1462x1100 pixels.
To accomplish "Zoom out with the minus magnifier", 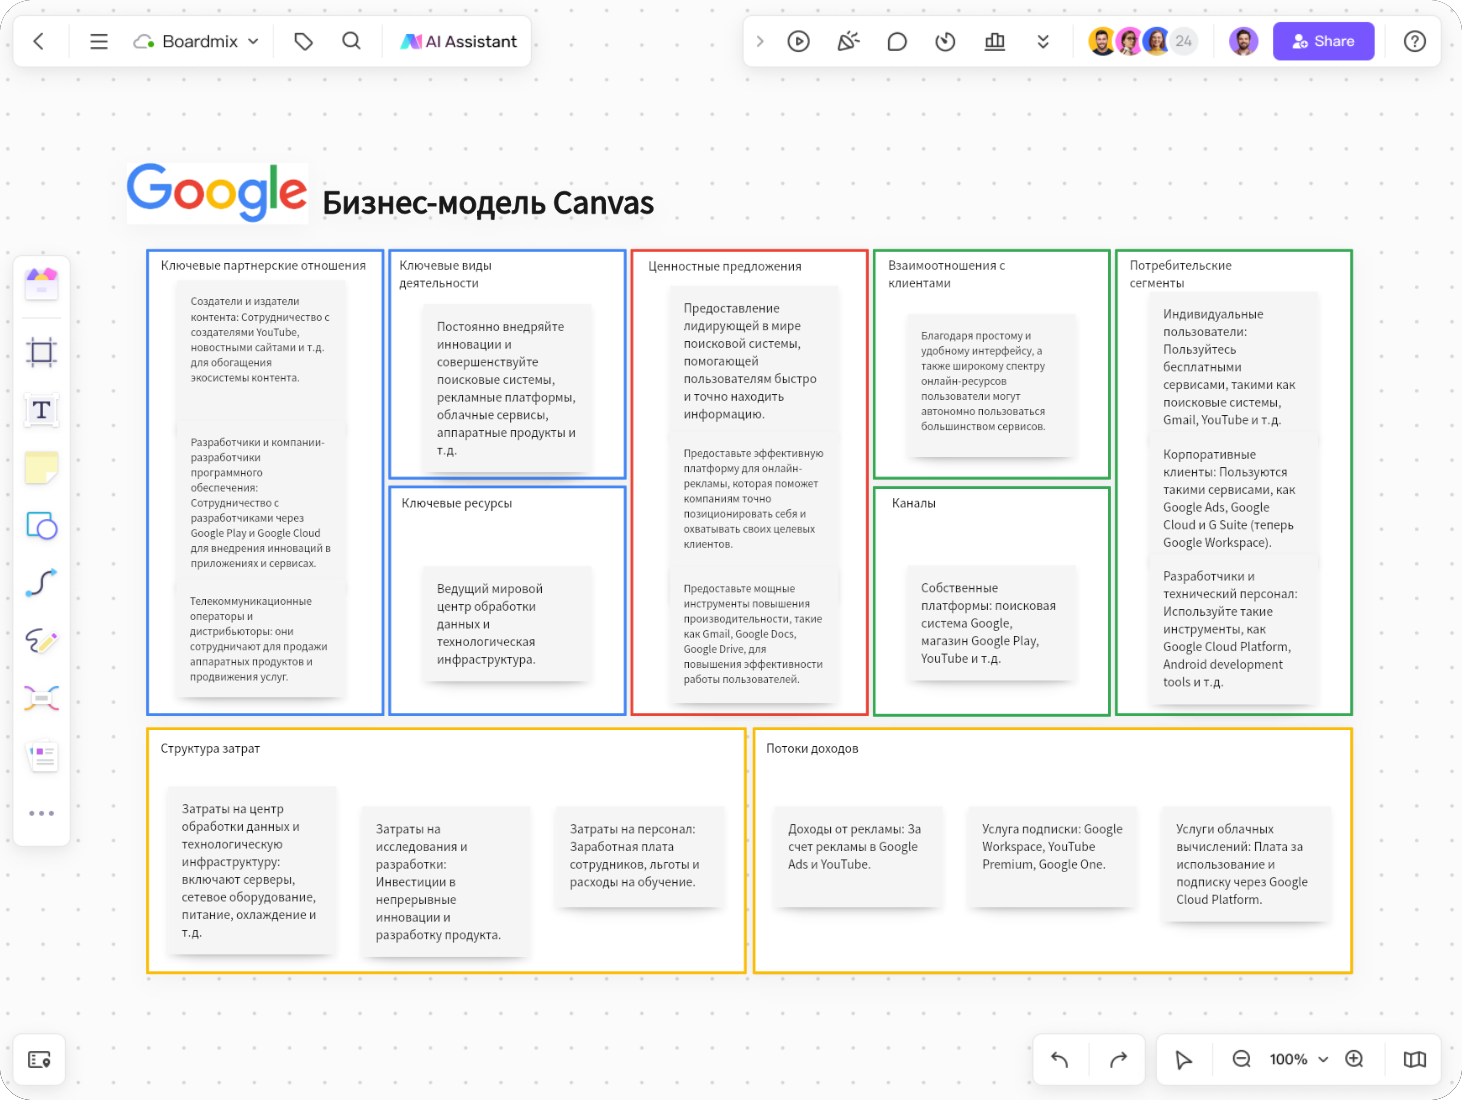I will 1242,1059.
